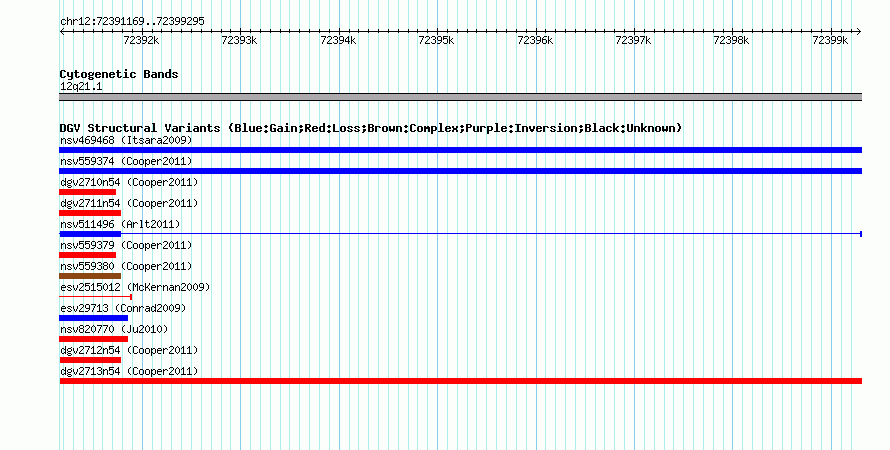This screenshot has width=890, height=450.
Task: Open the nsv559374 (Cooper2011) variant label
Action: point(126,161)
